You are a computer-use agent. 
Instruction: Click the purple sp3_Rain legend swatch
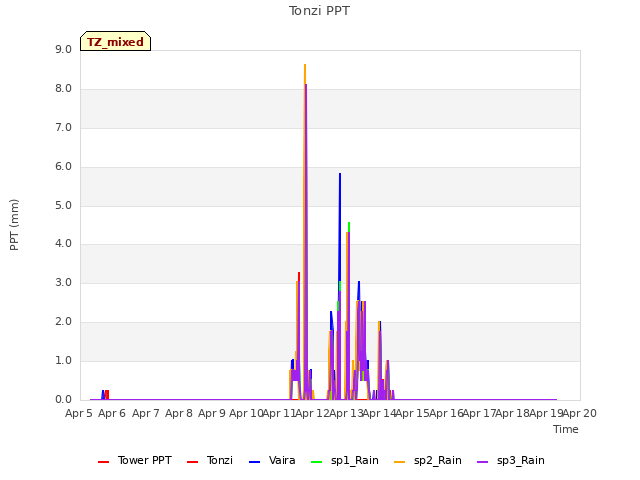(x=482, y=462)
